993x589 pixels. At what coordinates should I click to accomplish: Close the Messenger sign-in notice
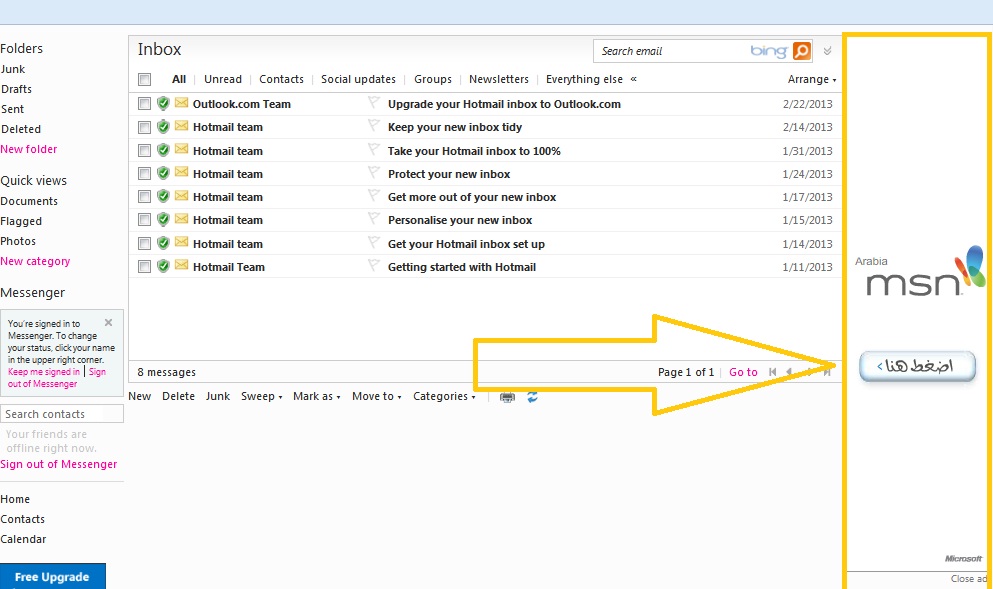click(108, 322)
